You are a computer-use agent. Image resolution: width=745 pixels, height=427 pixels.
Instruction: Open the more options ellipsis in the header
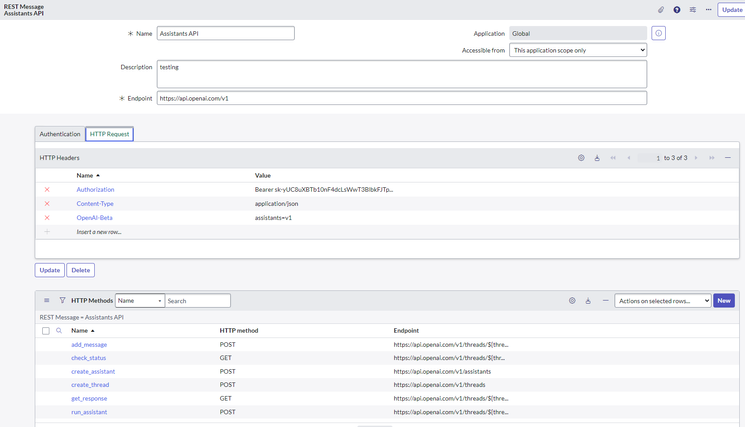(708, 9)
